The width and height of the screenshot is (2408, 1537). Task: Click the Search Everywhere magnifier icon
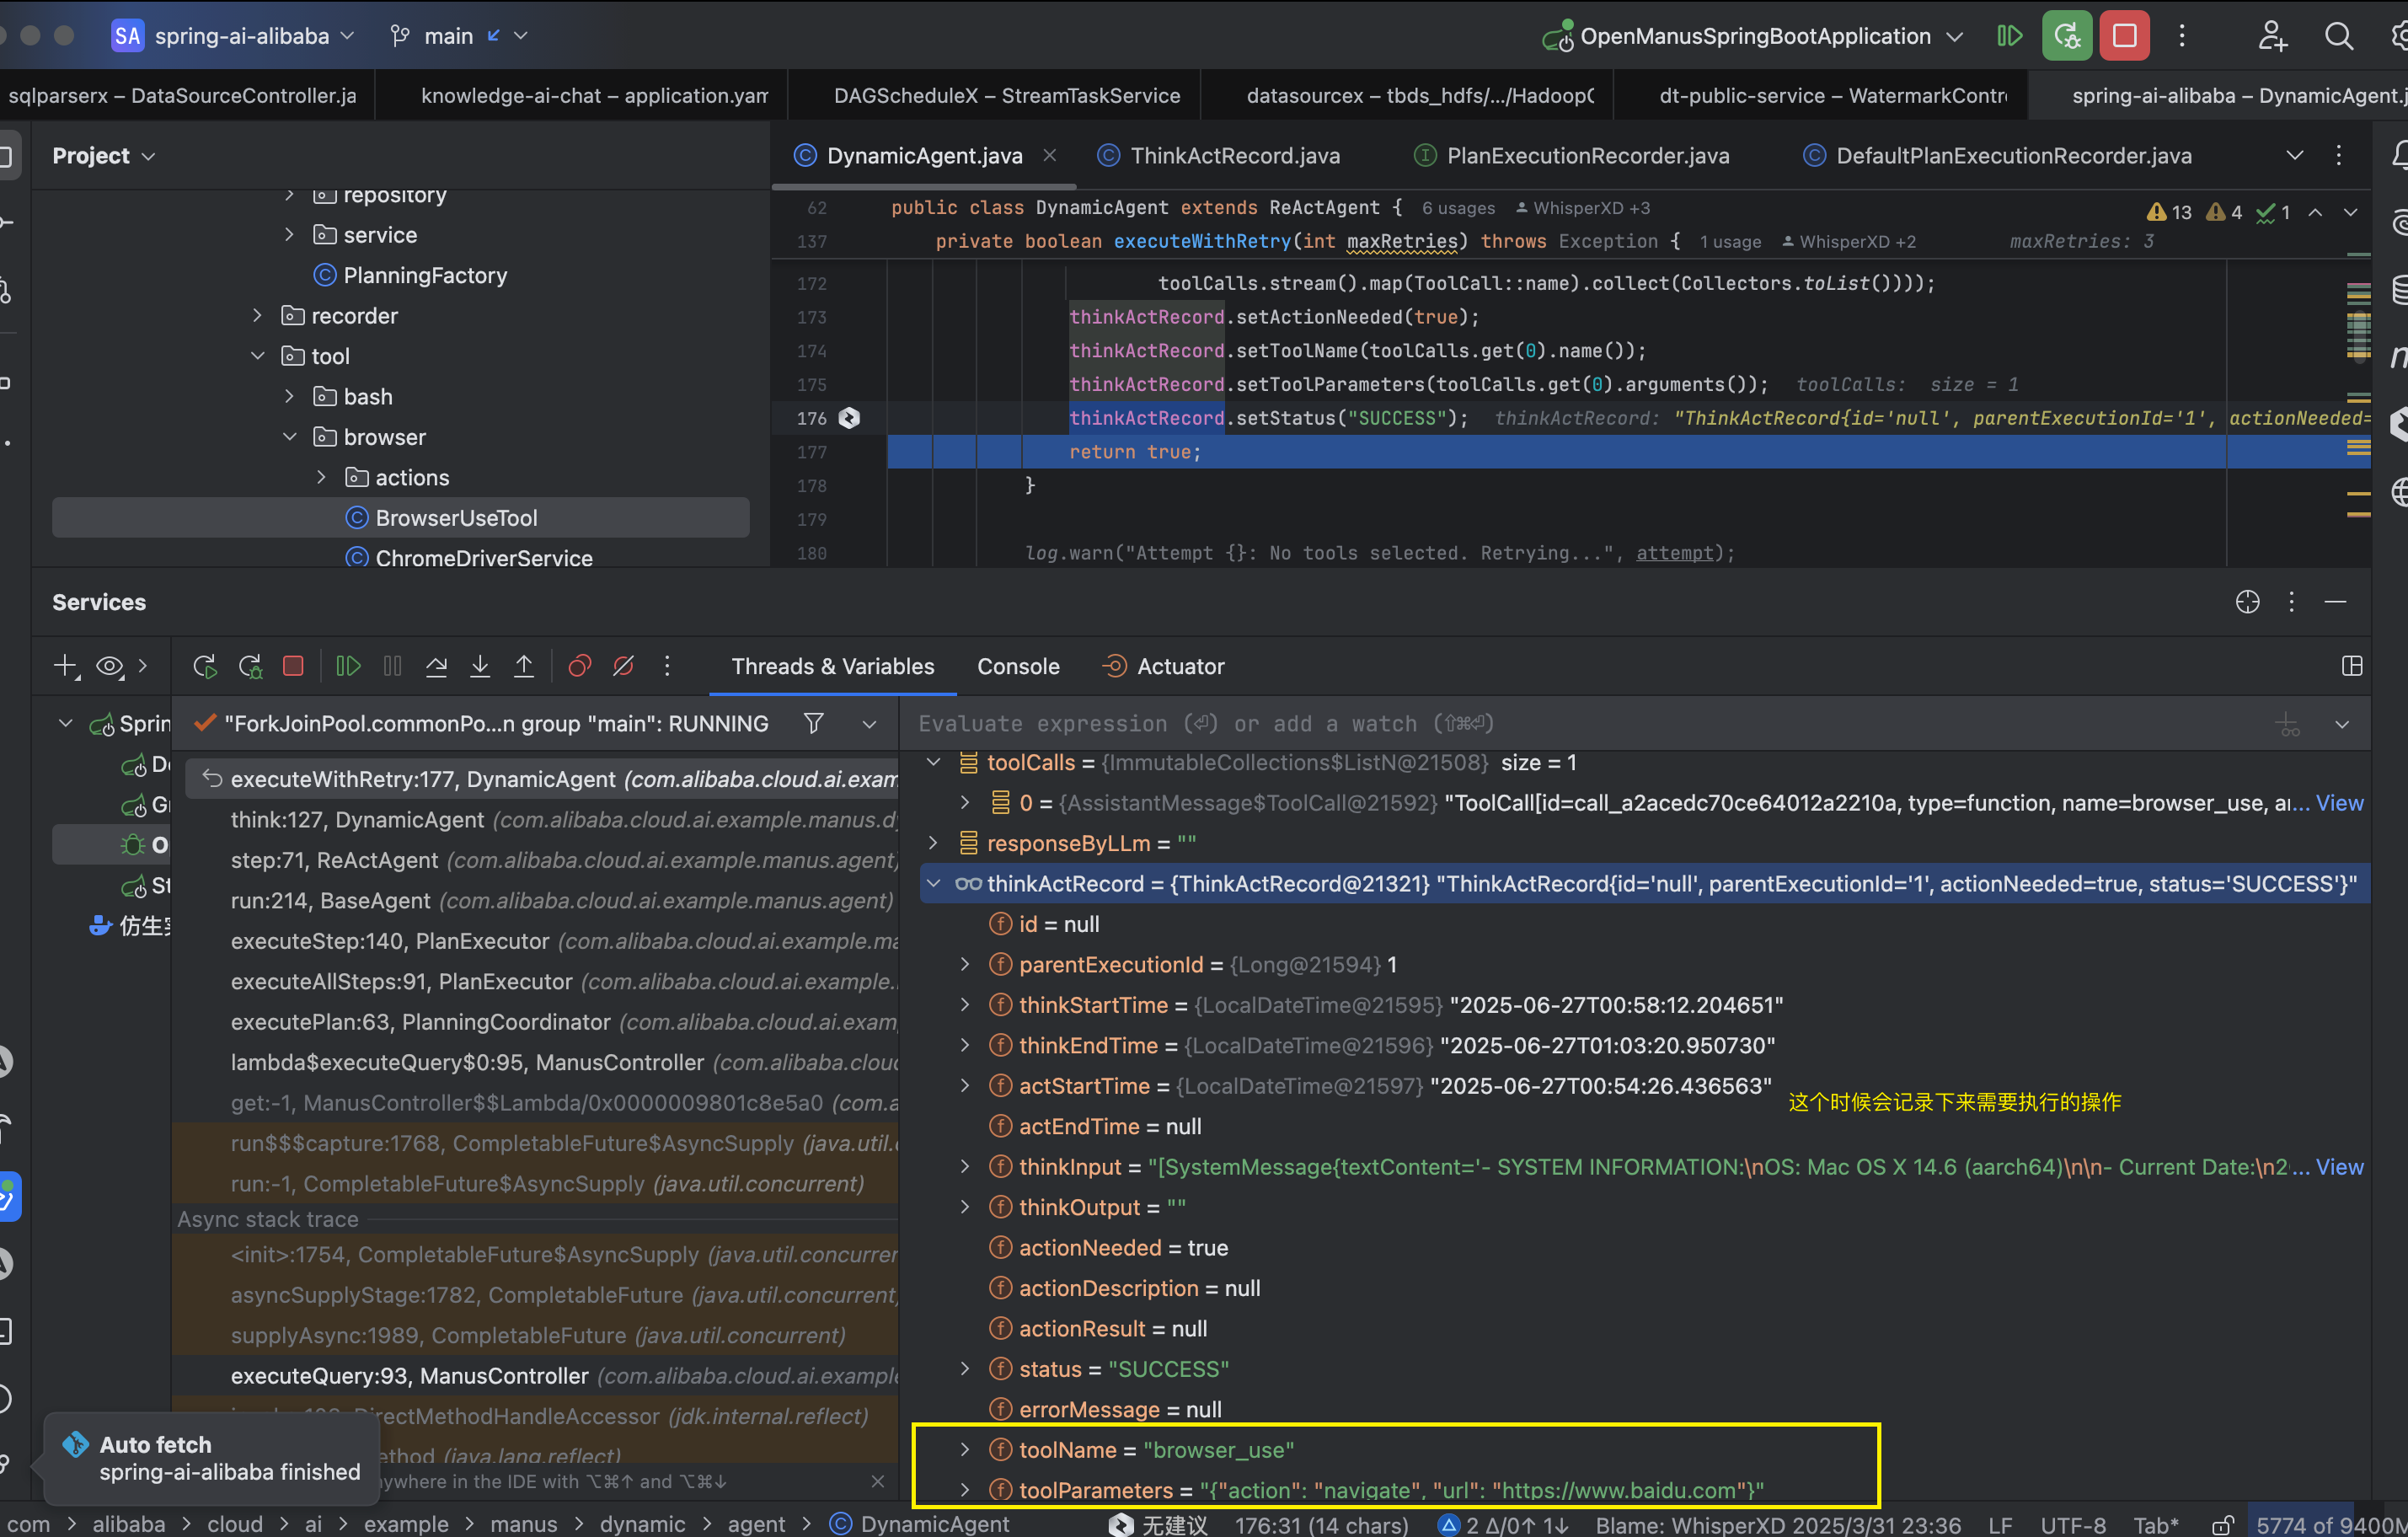[x=2338, y=36]
